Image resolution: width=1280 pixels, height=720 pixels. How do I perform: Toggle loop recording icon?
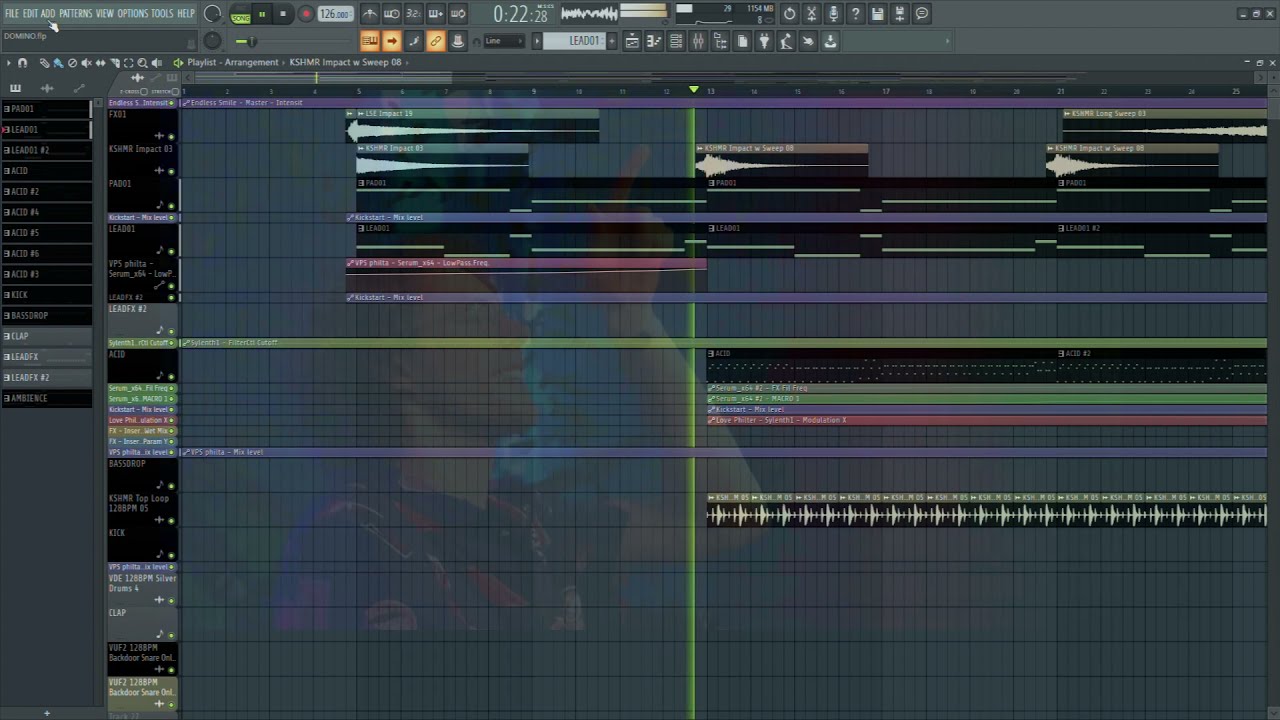pos(458,14)
